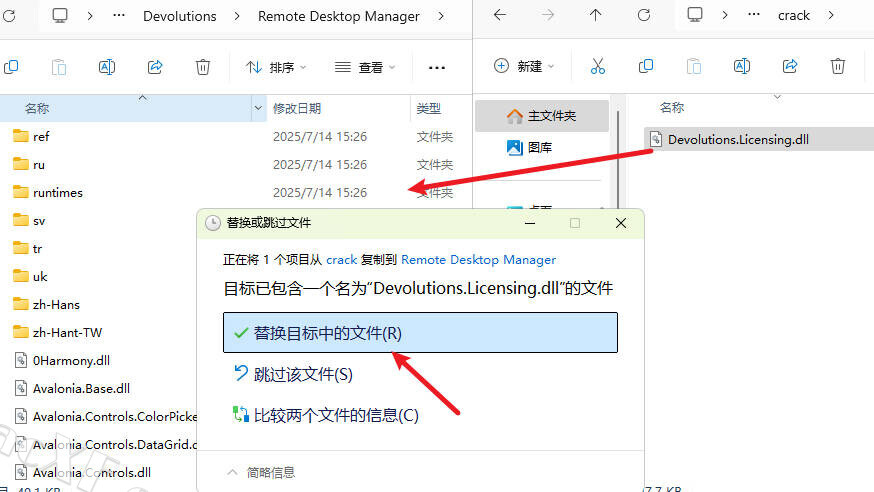Viewport: 874px width, 492px height.
Task: Click the Devolutions breadcrumb
Action: (x=179, y=16)
